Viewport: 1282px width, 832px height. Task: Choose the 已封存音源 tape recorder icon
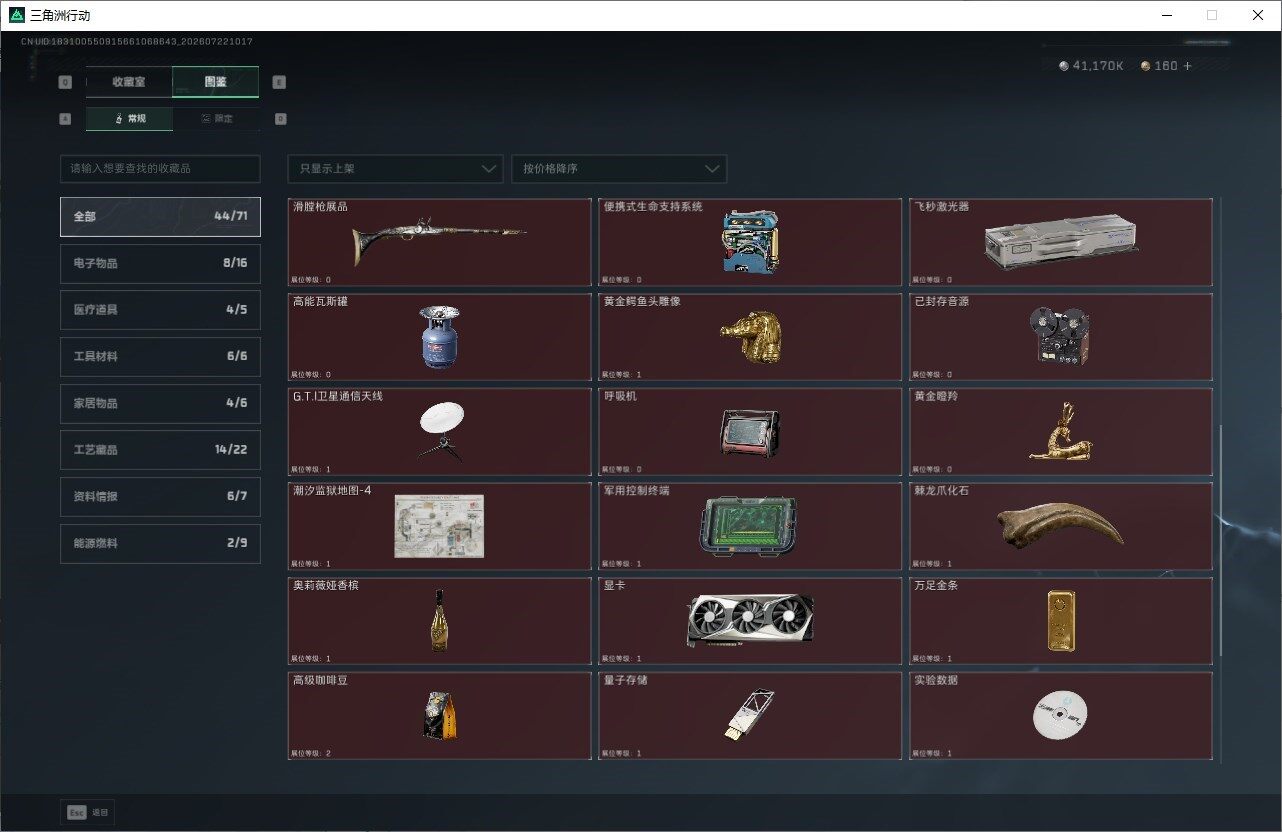click(x=1060, y=336)
